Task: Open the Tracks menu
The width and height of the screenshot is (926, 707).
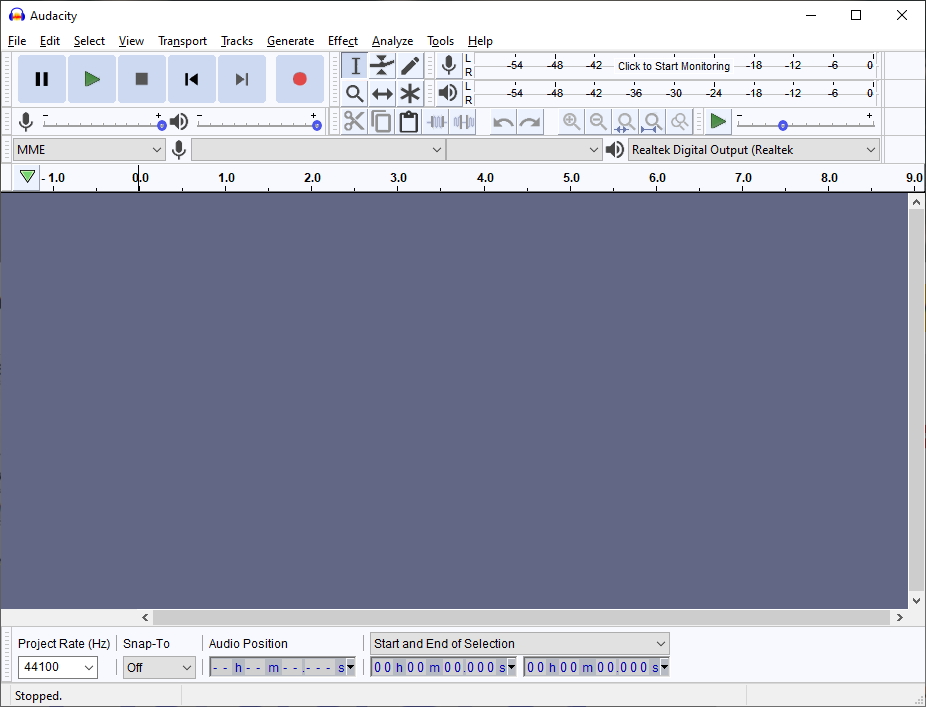Action: pos(237,41)
